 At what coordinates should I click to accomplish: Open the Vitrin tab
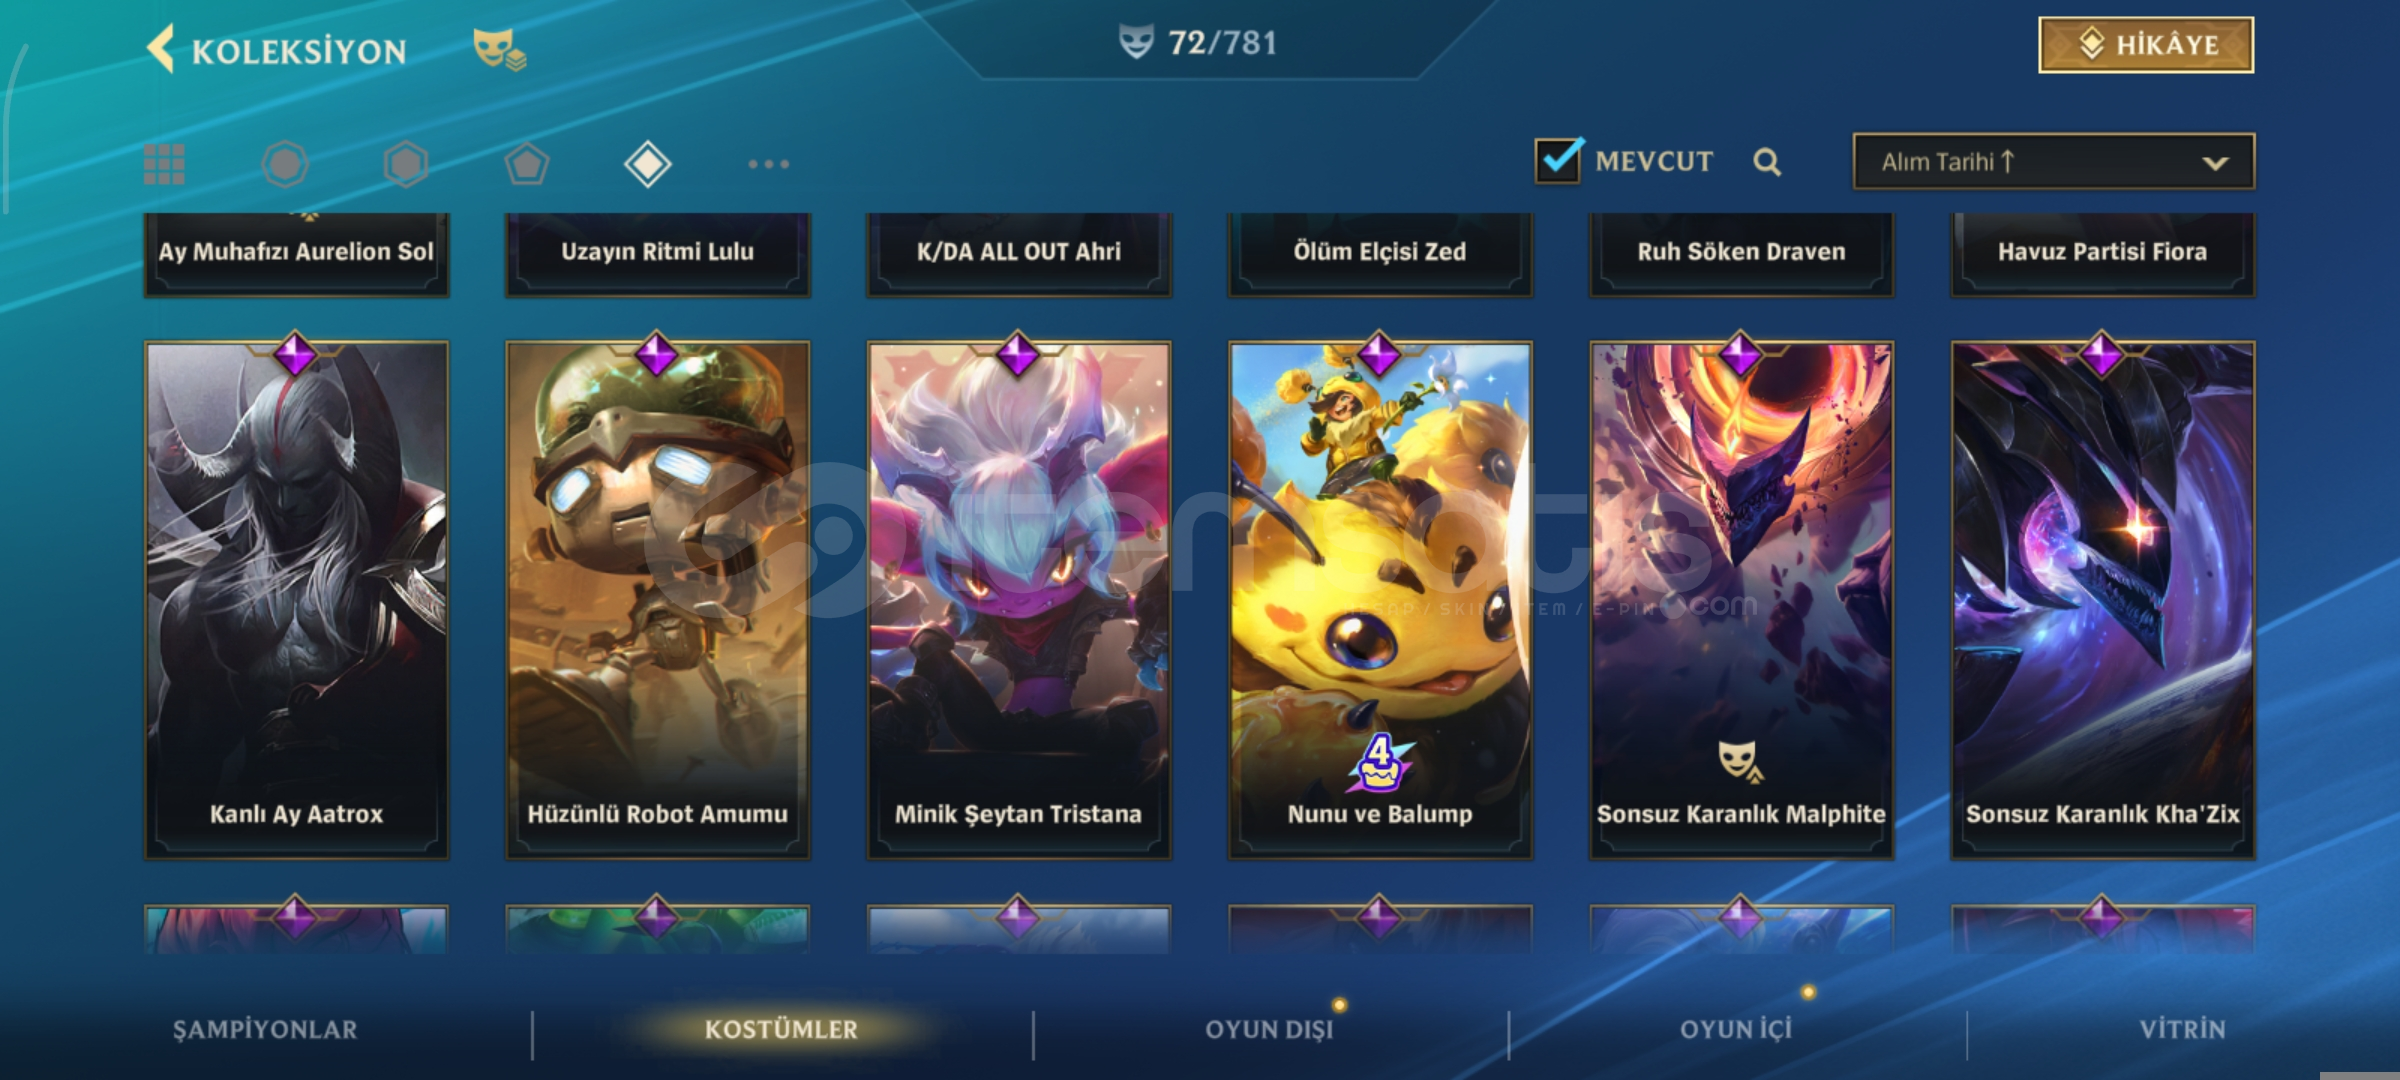point(2182,1030)
